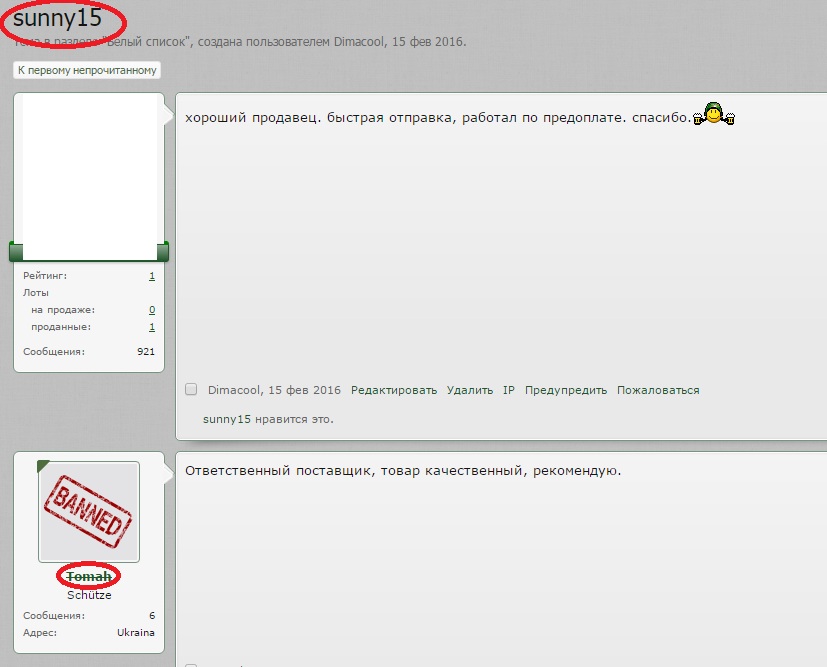Click text 'Ответственный поставщик, товар качественный'
827x667 pixels.
pos(353,471)
